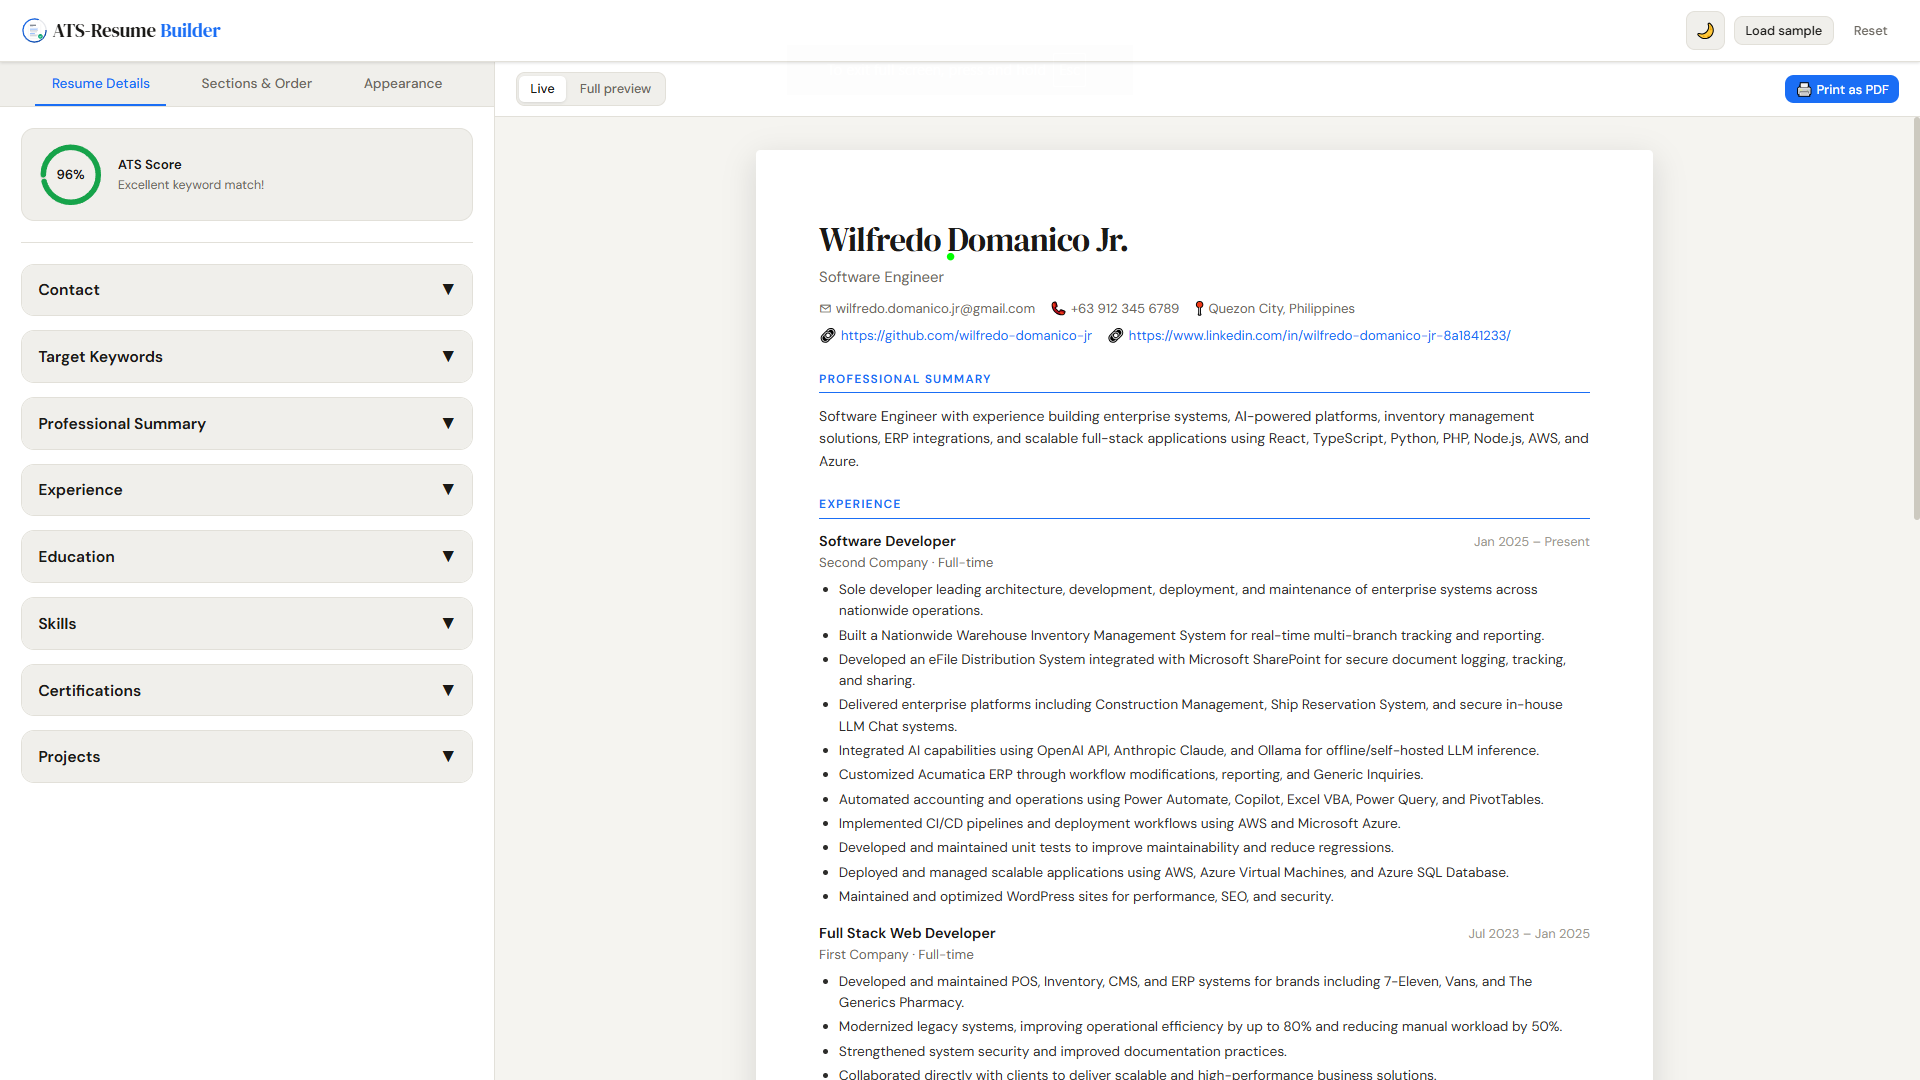The image size is (1920, 1080).
Task: Toggle dark mode with the moon icon
Action: pos(1705,31)
